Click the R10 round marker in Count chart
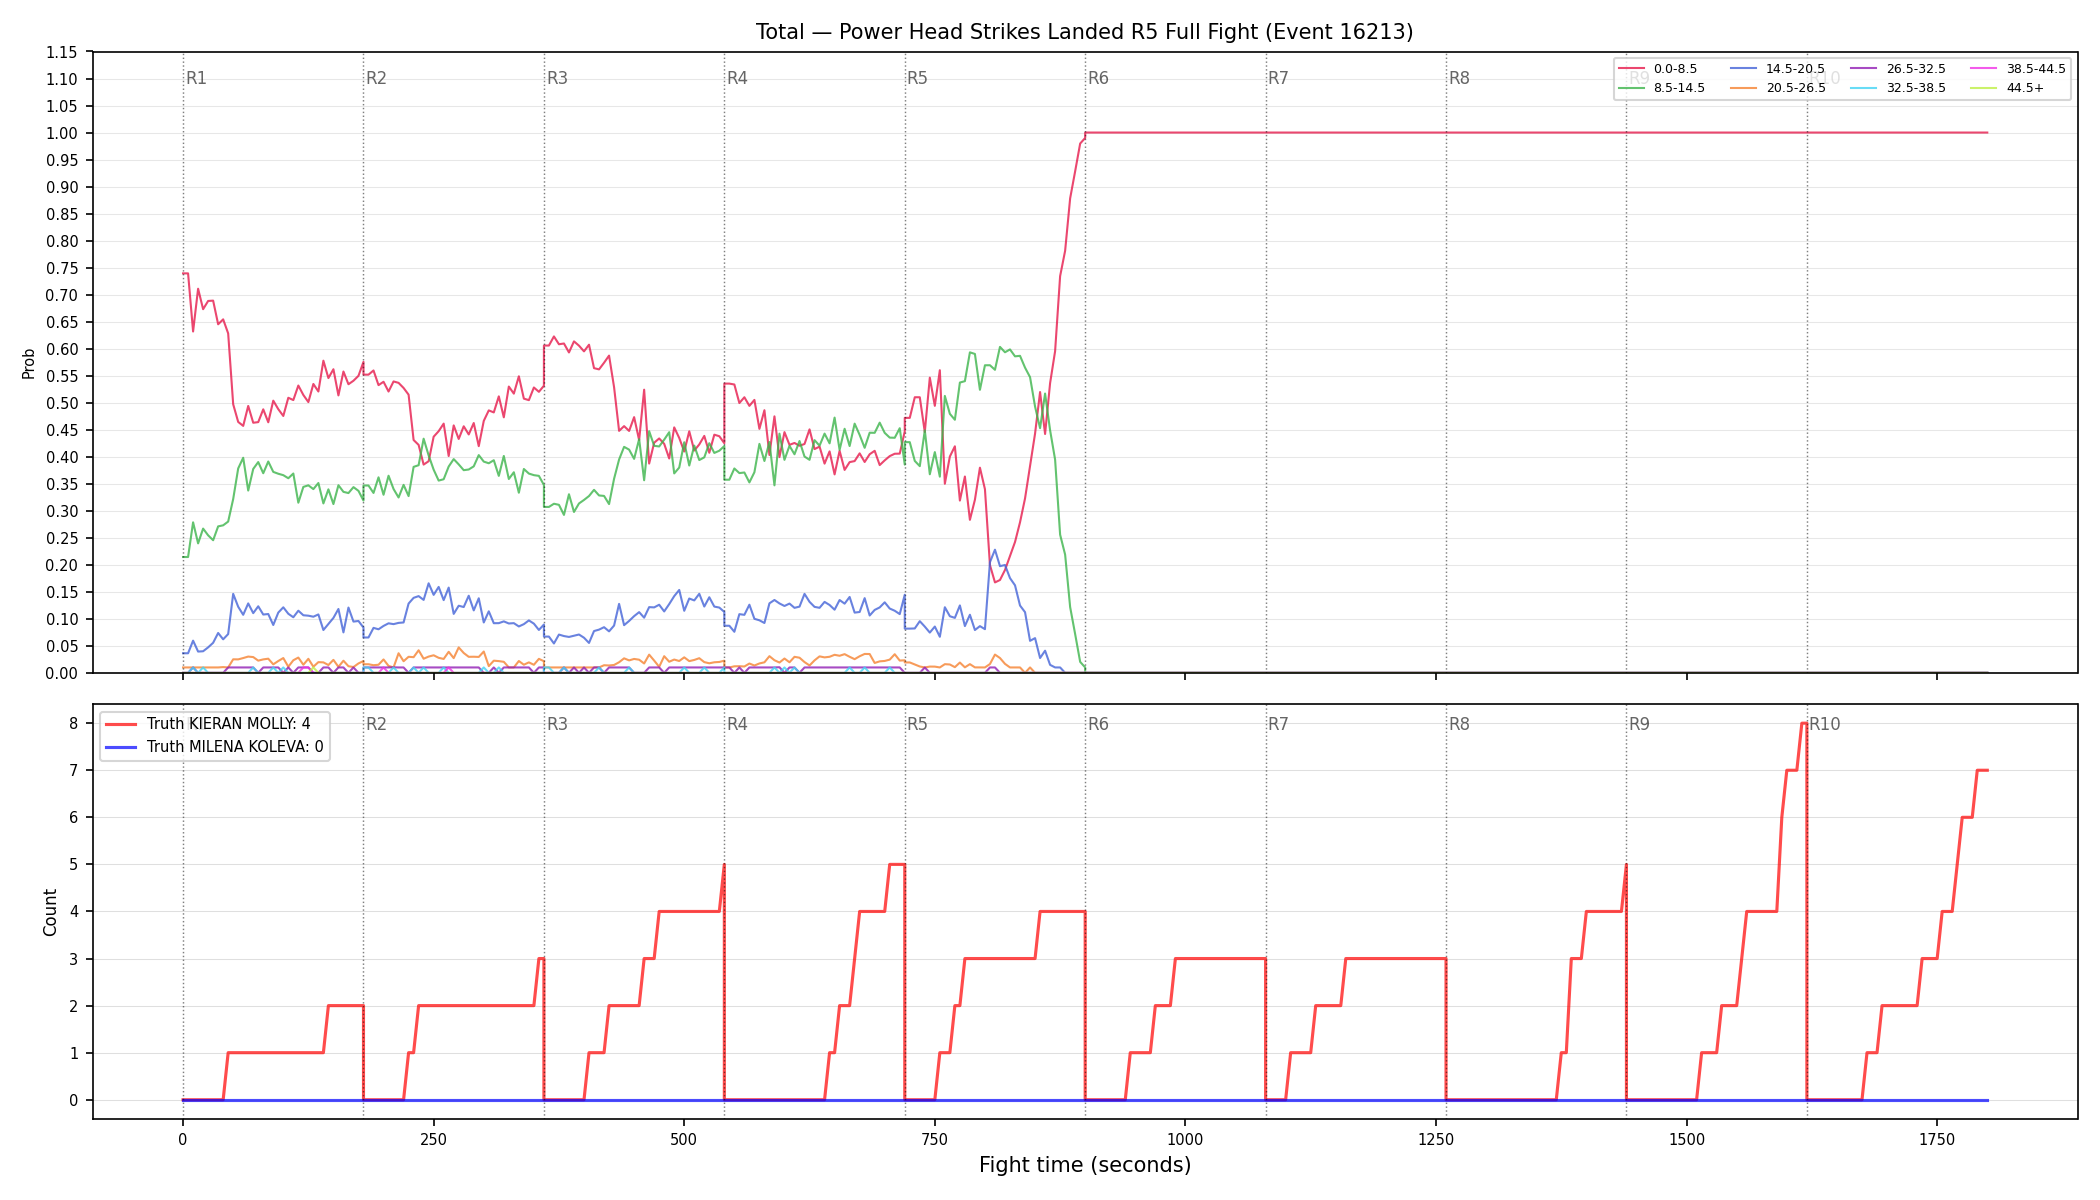Viewport: 2100px width, 1200px height. point(1824,724)
